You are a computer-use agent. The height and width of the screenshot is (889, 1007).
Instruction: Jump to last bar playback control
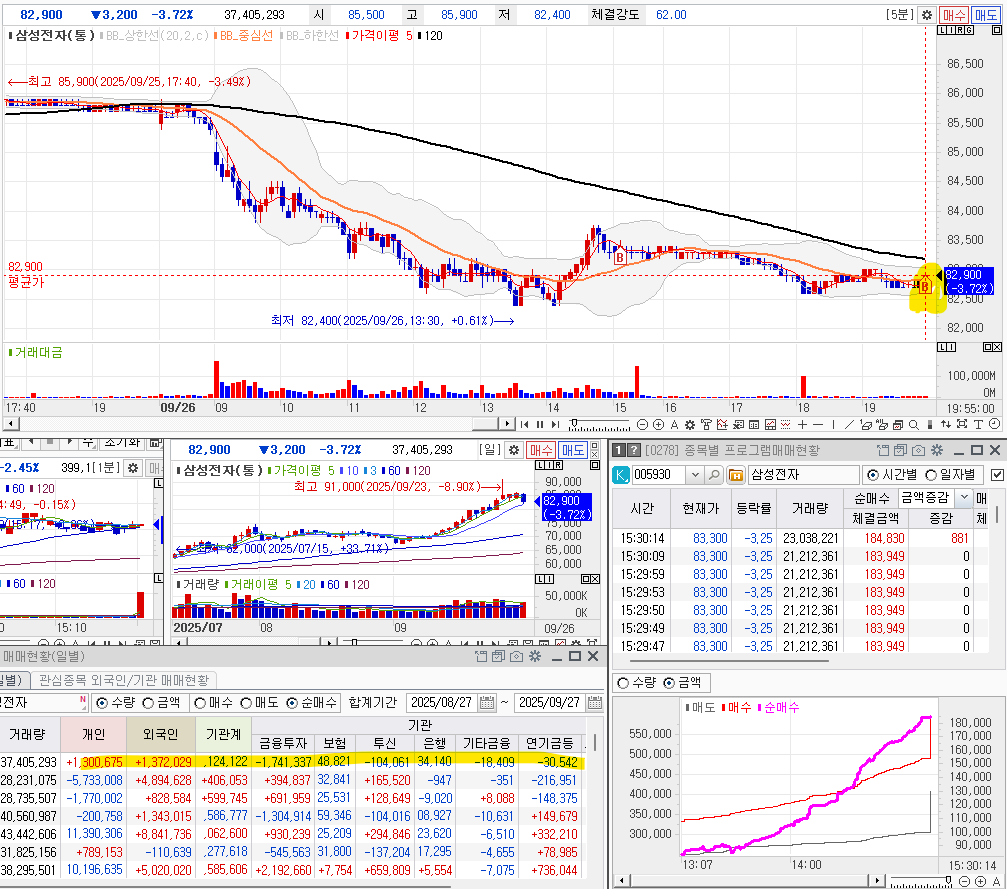(556, 425)
